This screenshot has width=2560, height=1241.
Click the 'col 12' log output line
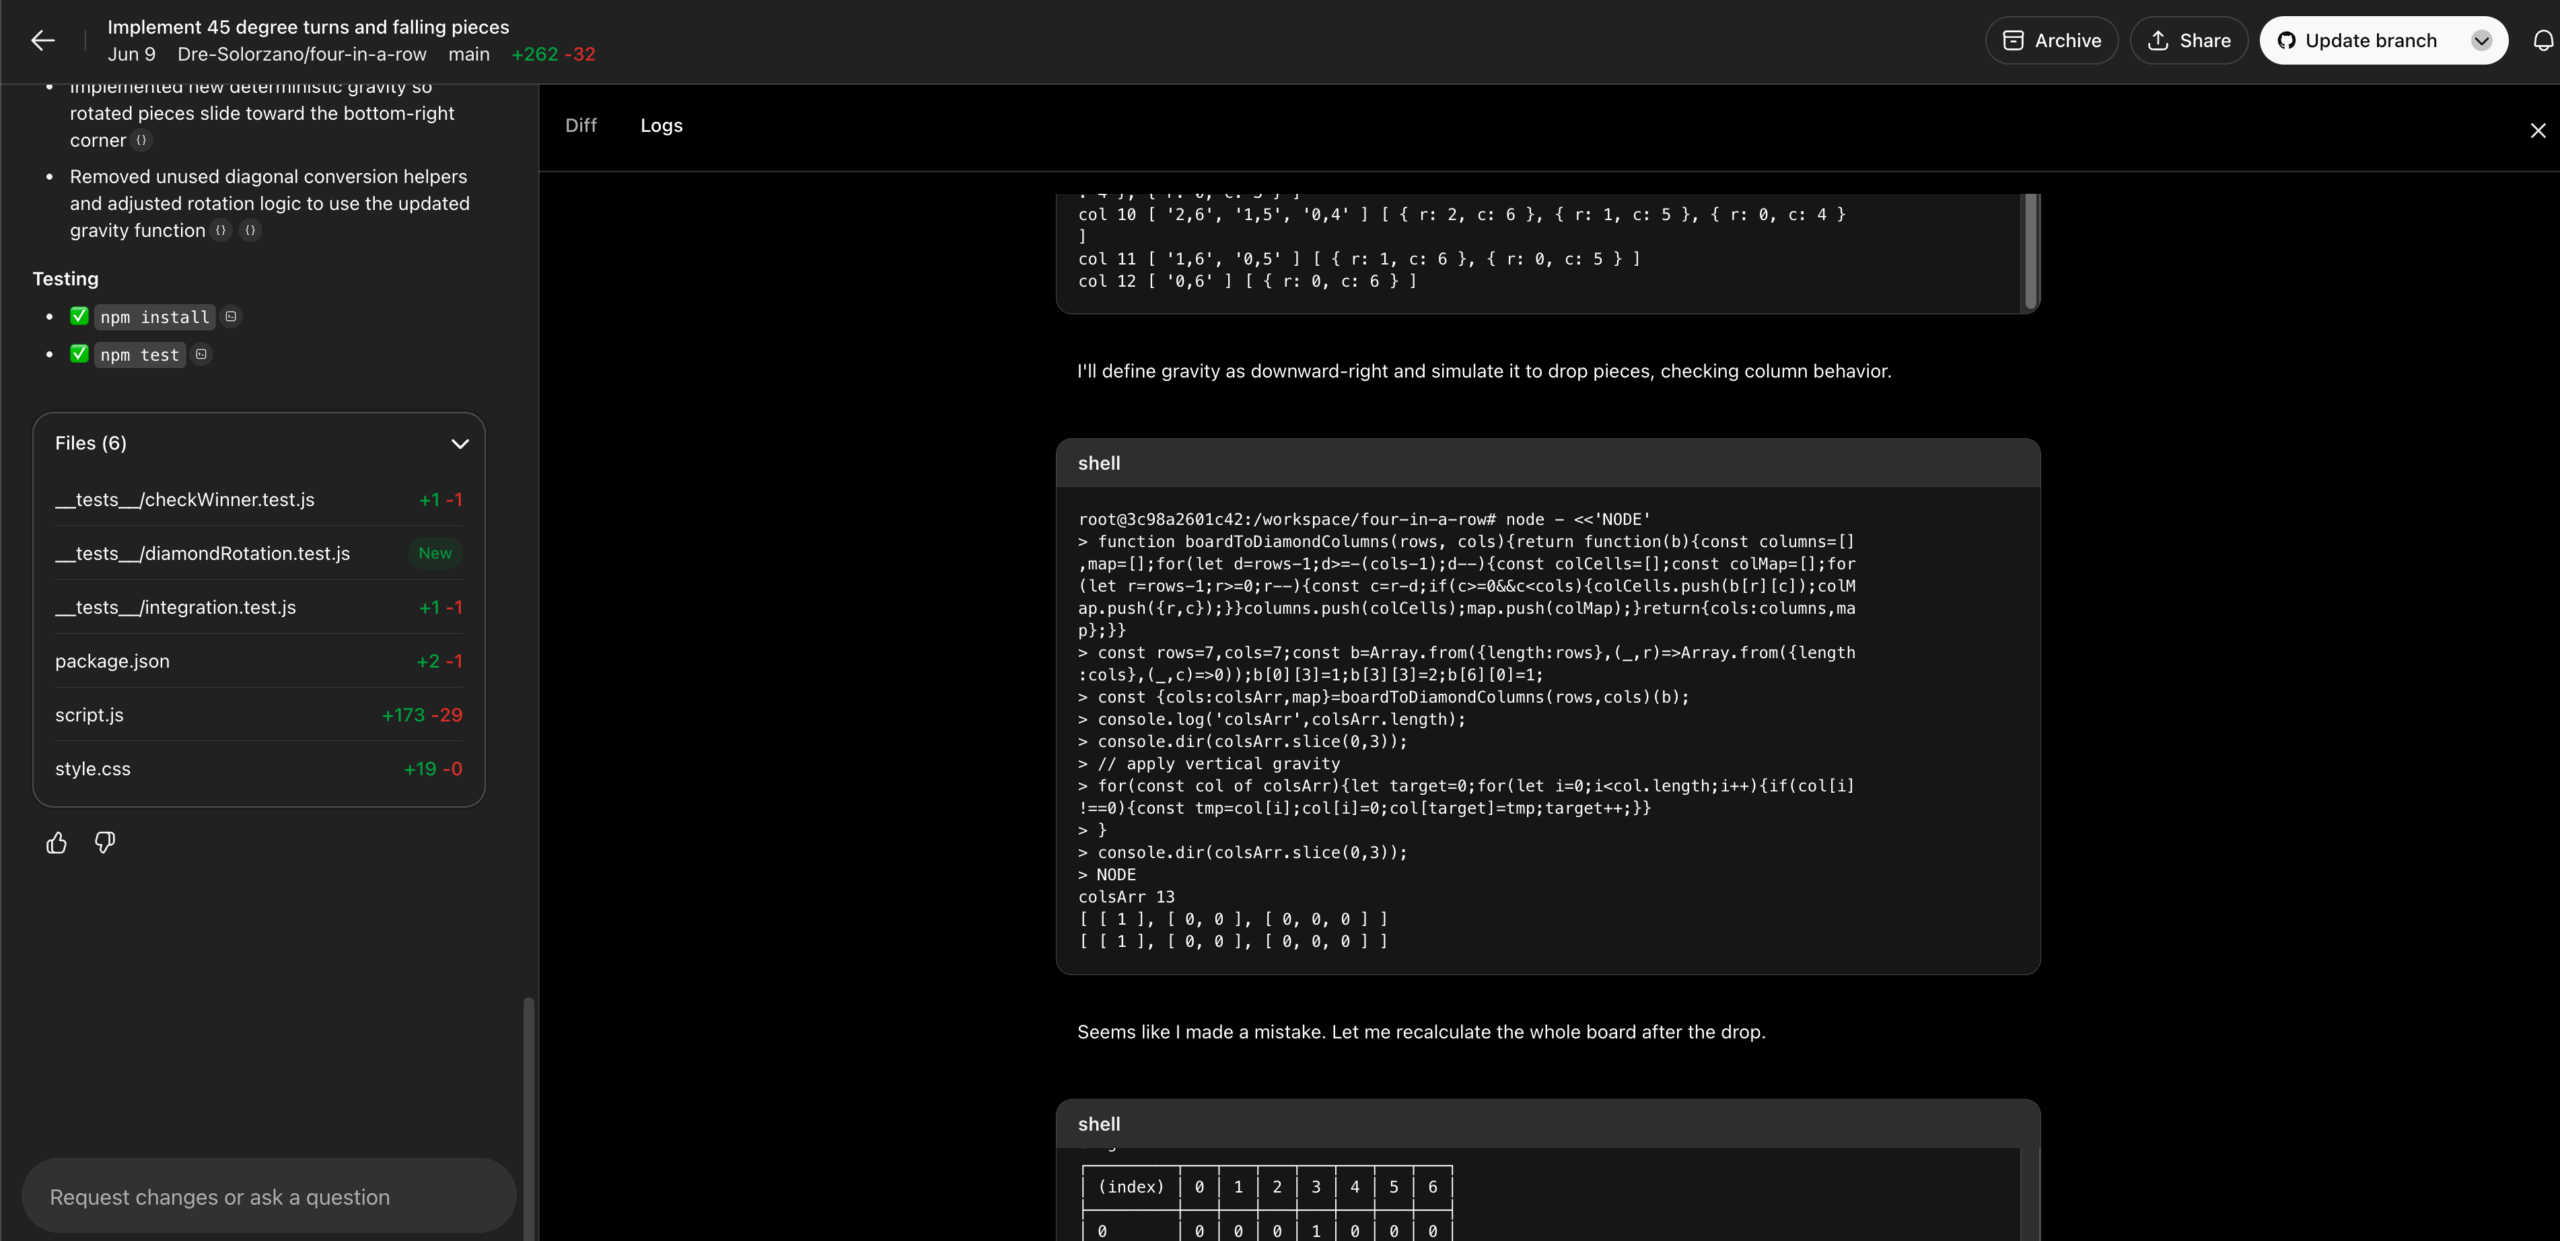(x=1247, y=281)
